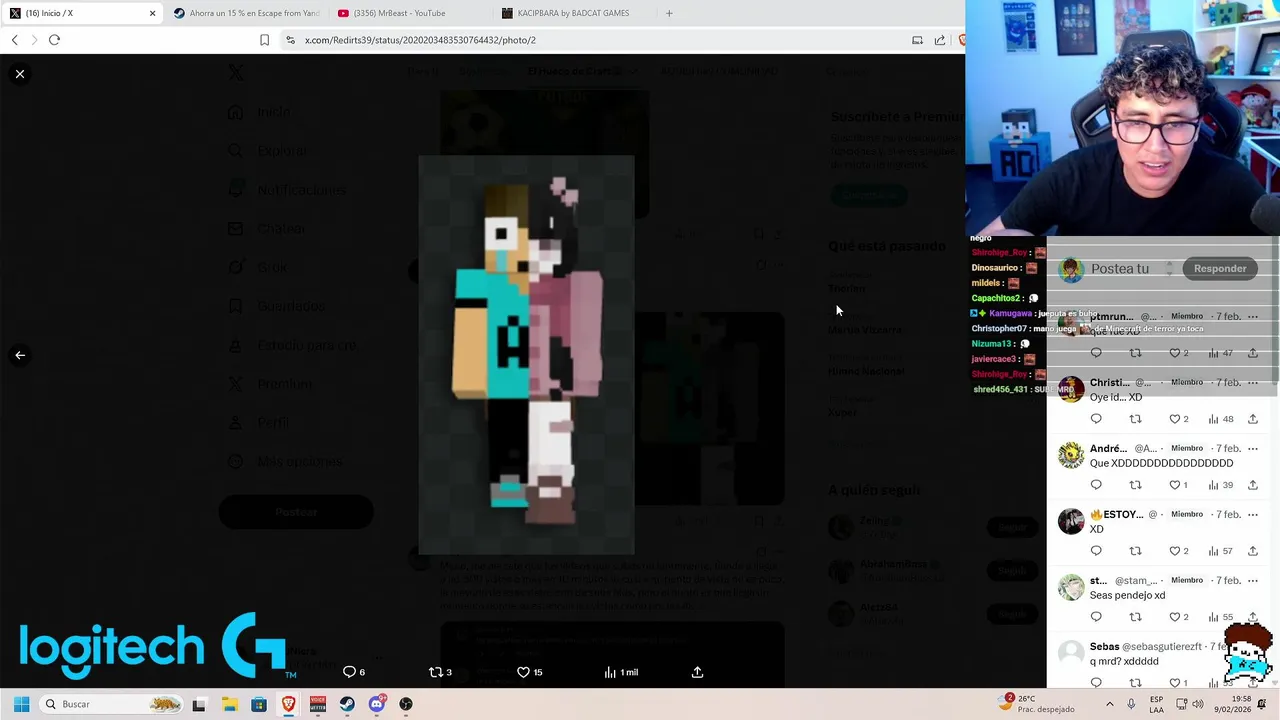Screen dimensions: 1280x720
Task: Focus the 'Postea tu' reply field
Action: pyautogui.click(x=1120, y=269)
